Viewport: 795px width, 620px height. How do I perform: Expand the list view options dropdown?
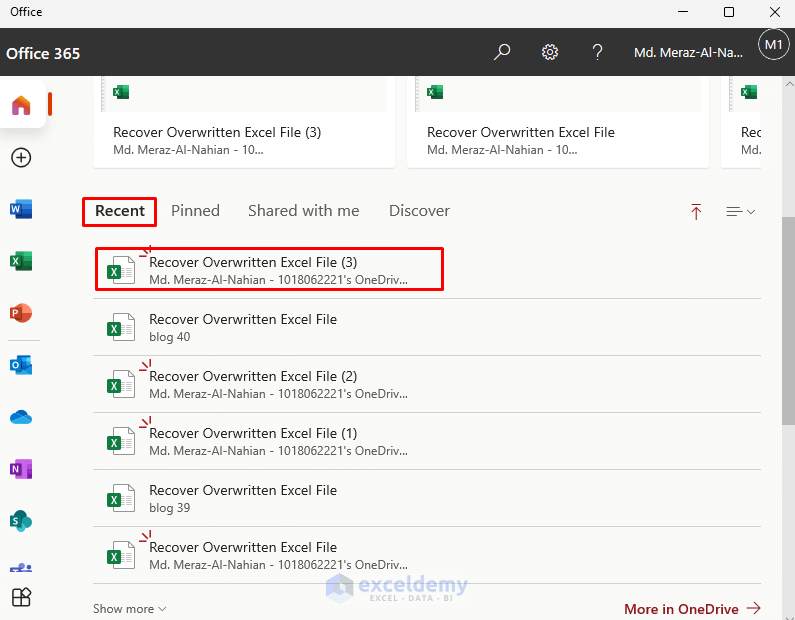pos(740,211)
